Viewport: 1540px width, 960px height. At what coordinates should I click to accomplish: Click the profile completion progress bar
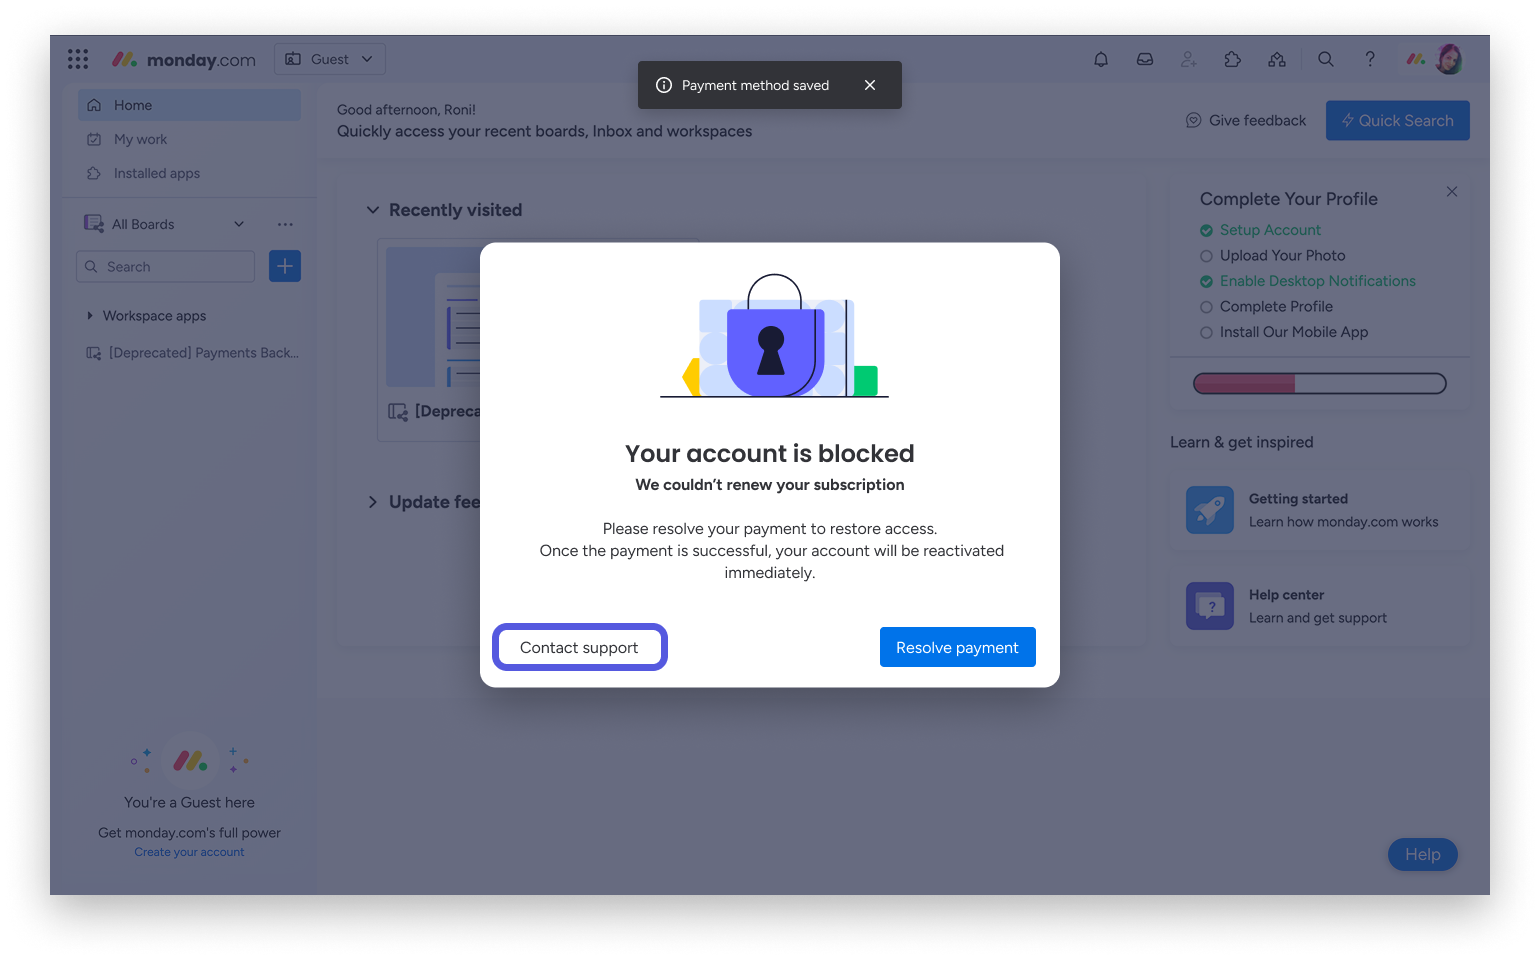point(1320,383)
